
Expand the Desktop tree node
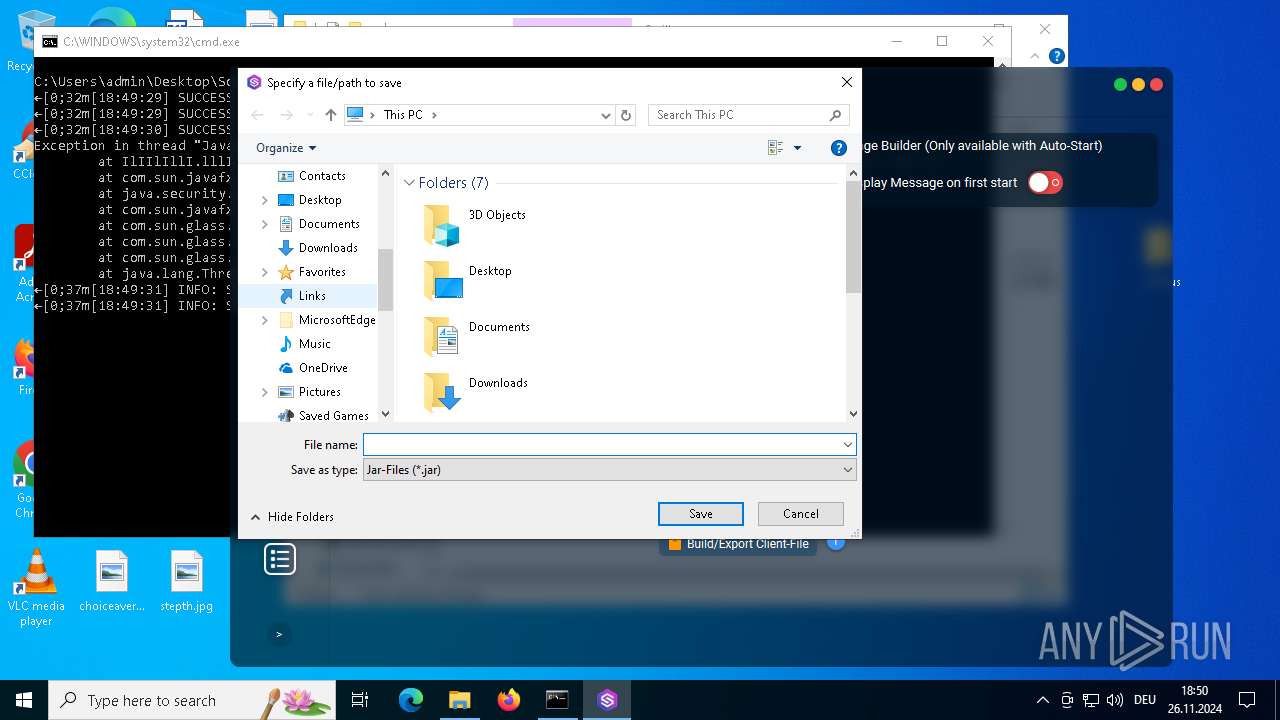(x=264, y=200)
